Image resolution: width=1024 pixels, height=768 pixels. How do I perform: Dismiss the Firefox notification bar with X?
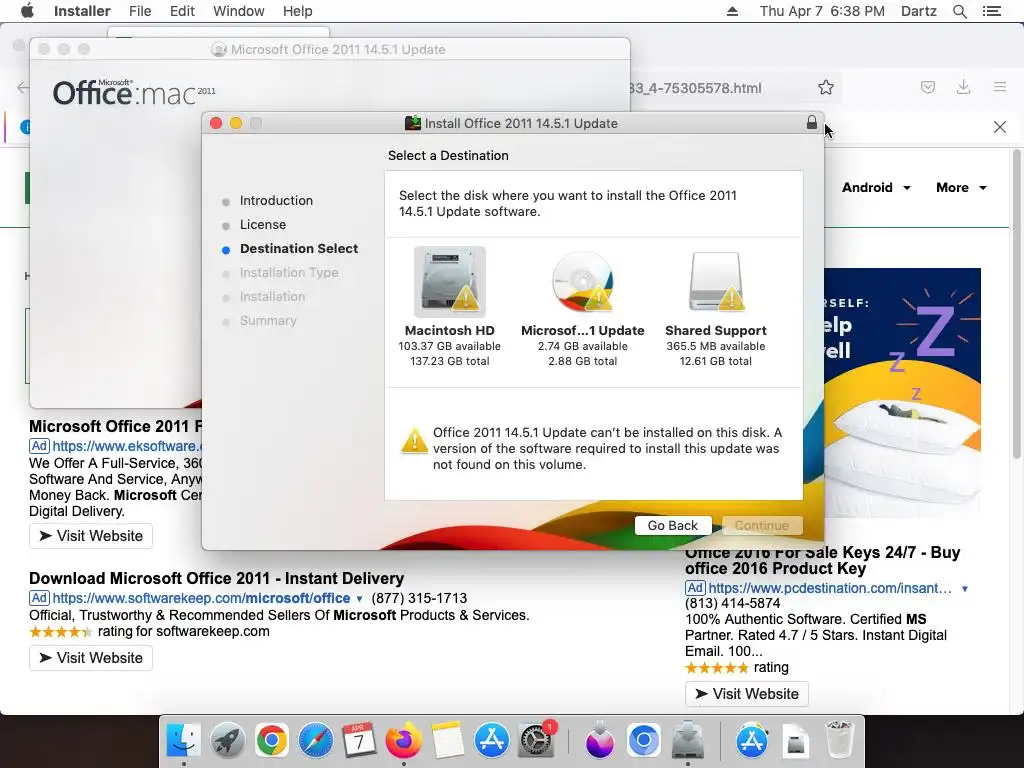(999, 127)
